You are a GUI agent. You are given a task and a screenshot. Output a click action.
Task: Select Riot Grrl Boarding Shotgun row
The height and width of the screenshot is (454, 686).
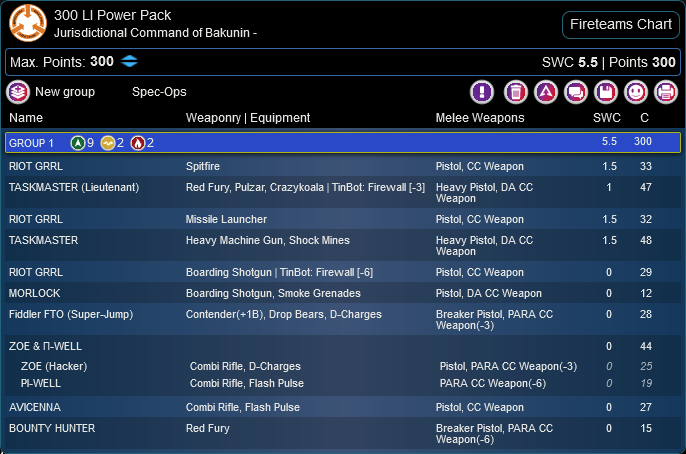pyautogui.click(x=343, y=272)
